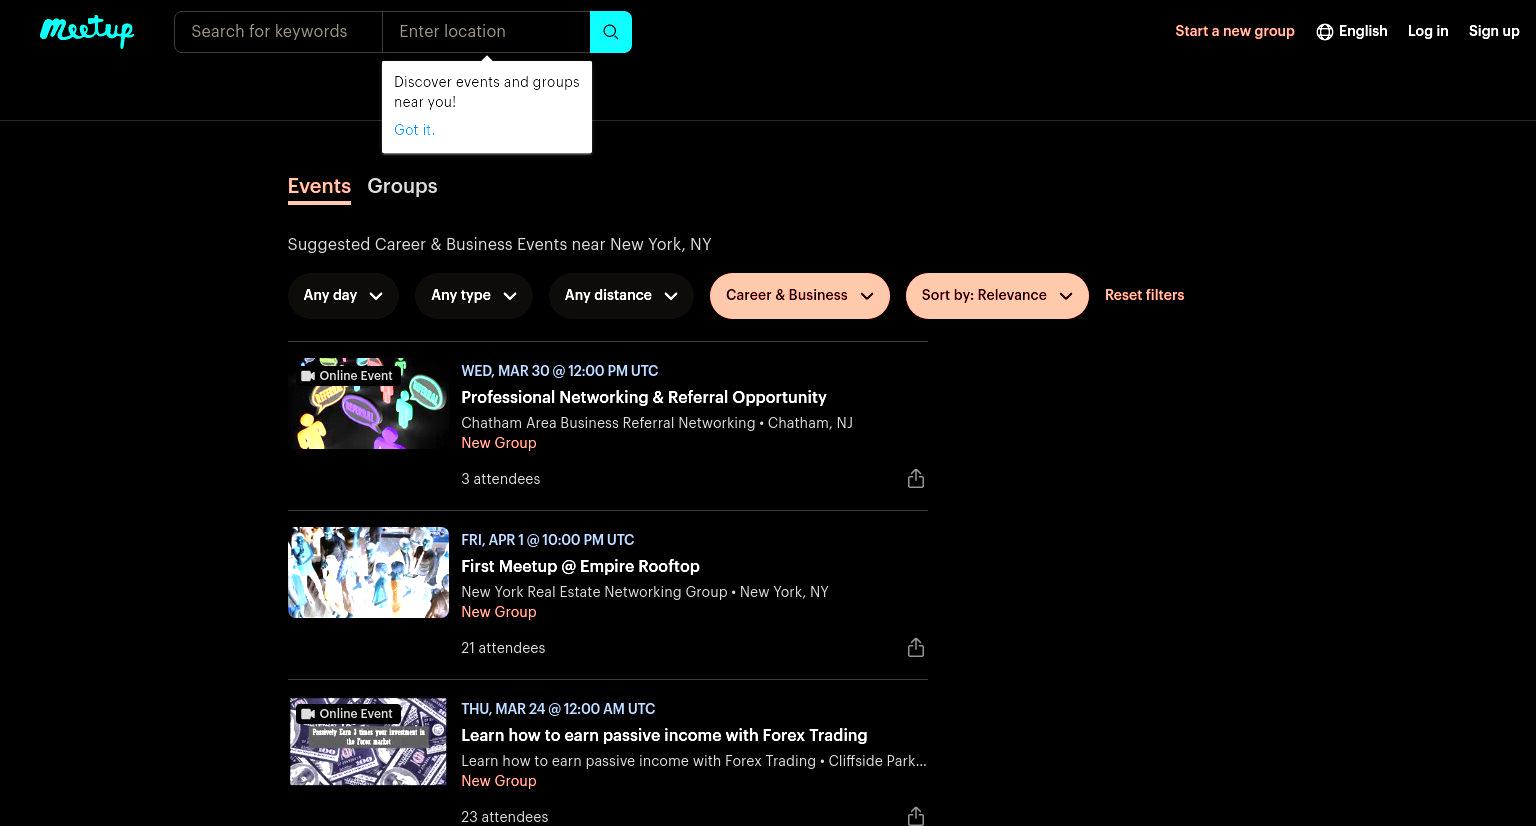
Task: Click New York Real Estate Networking Group text
Action: coord(594,593)
